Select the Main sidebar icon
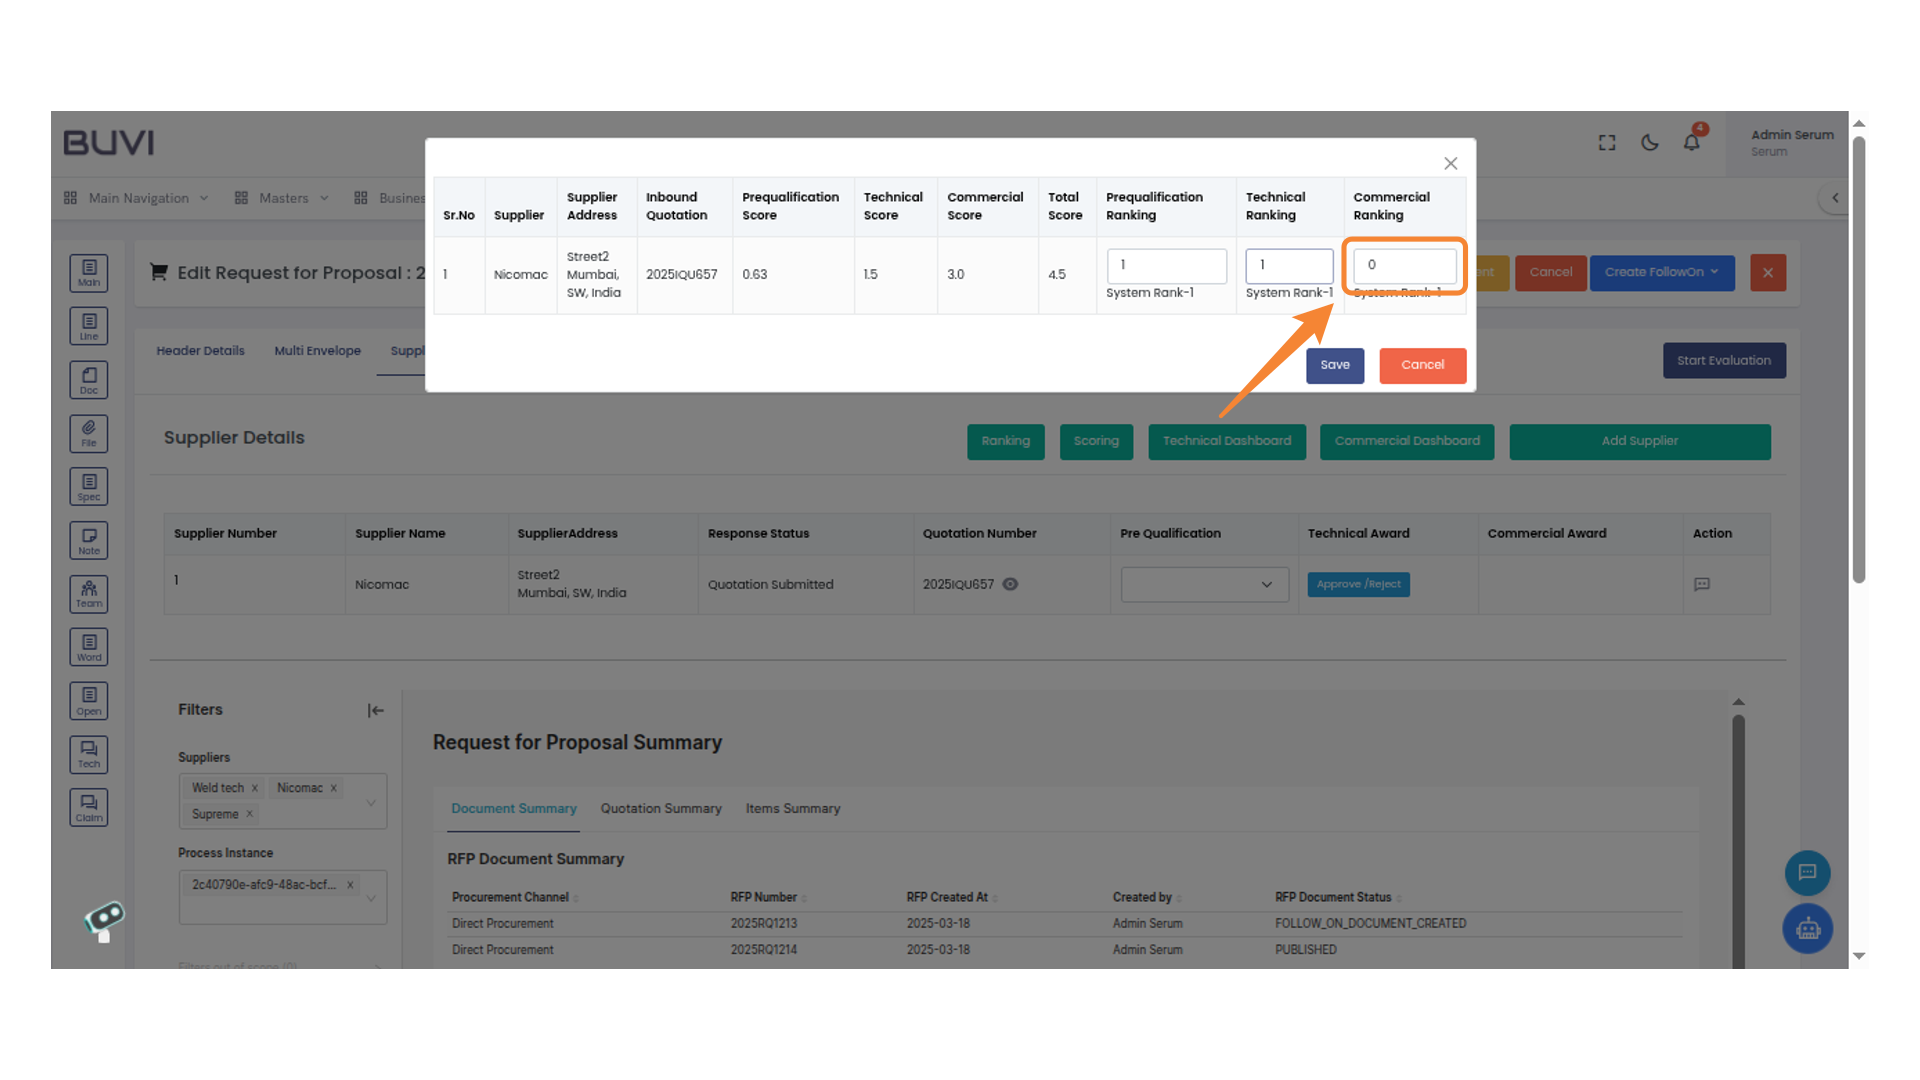This screenshot has width=1920, height=1080. click(88, 272)
